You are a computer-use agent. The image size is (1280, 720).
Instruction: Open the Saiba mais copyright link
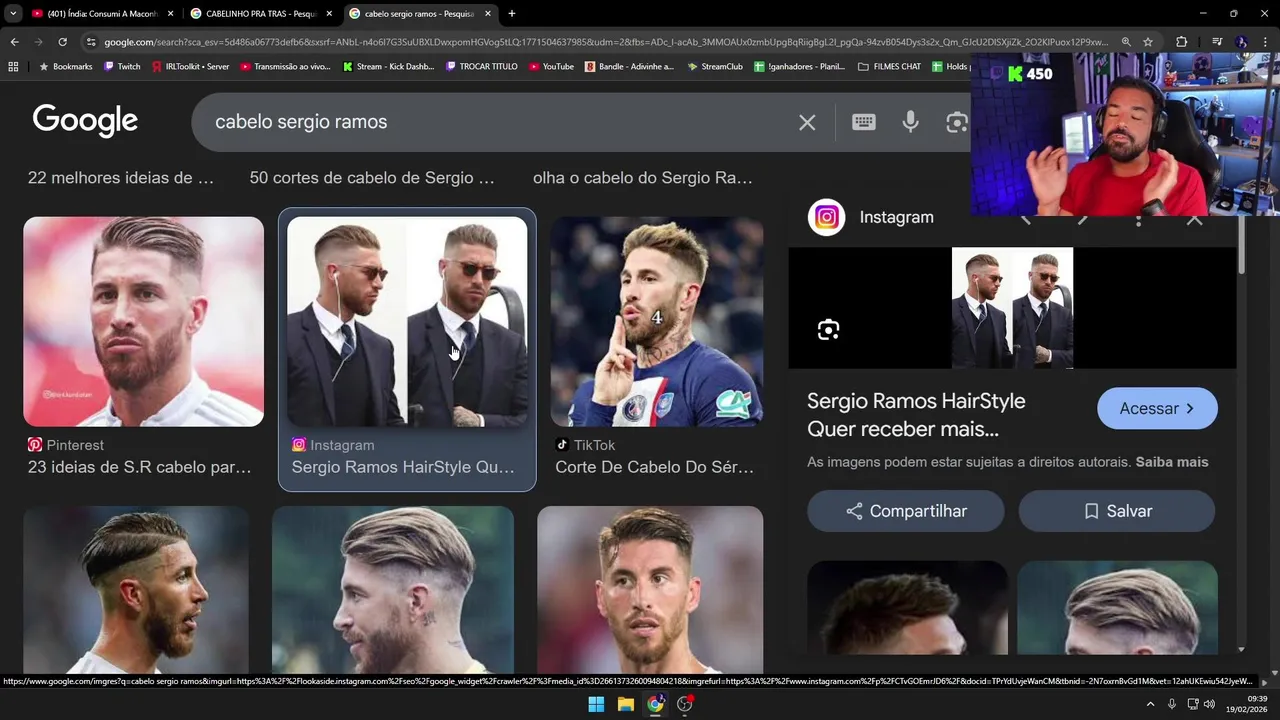coord(1172,462)
